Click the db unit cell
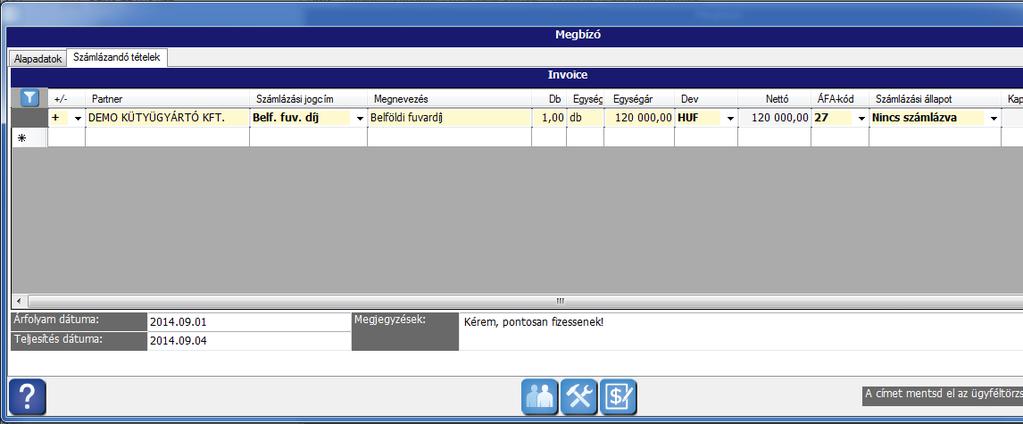This screenshot has height=424, width=1023. pyautogui.click(x=585, y=118)
